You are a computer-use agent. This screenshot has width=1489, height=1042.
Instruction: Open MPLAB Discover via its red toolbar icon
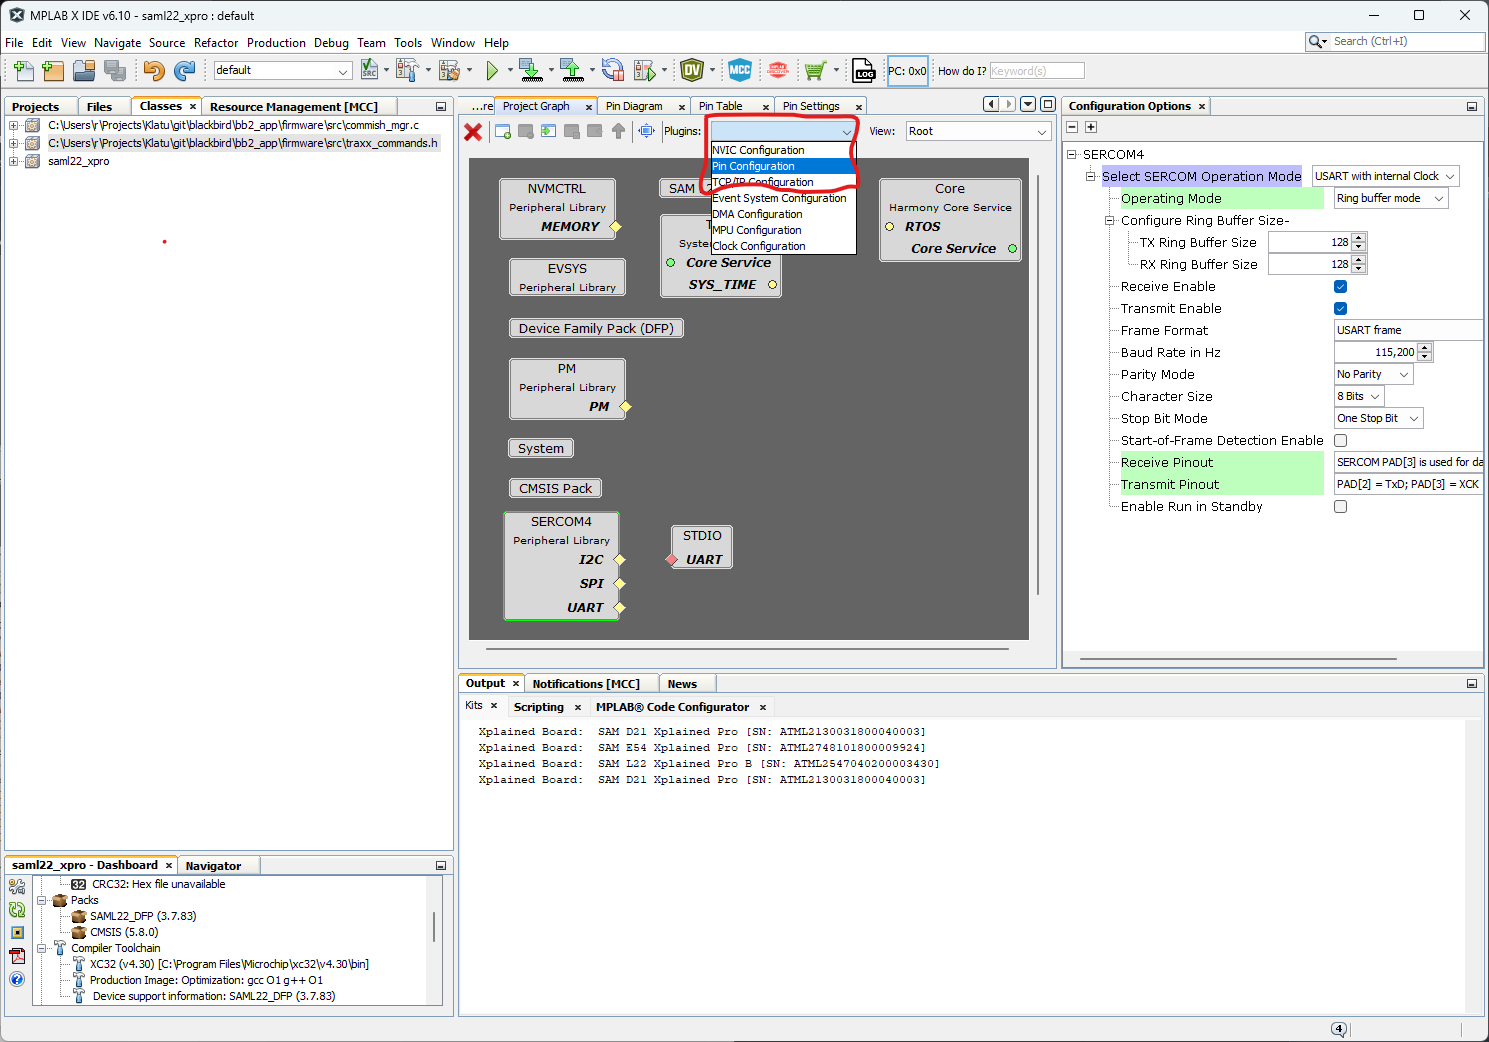coord(778,70)
